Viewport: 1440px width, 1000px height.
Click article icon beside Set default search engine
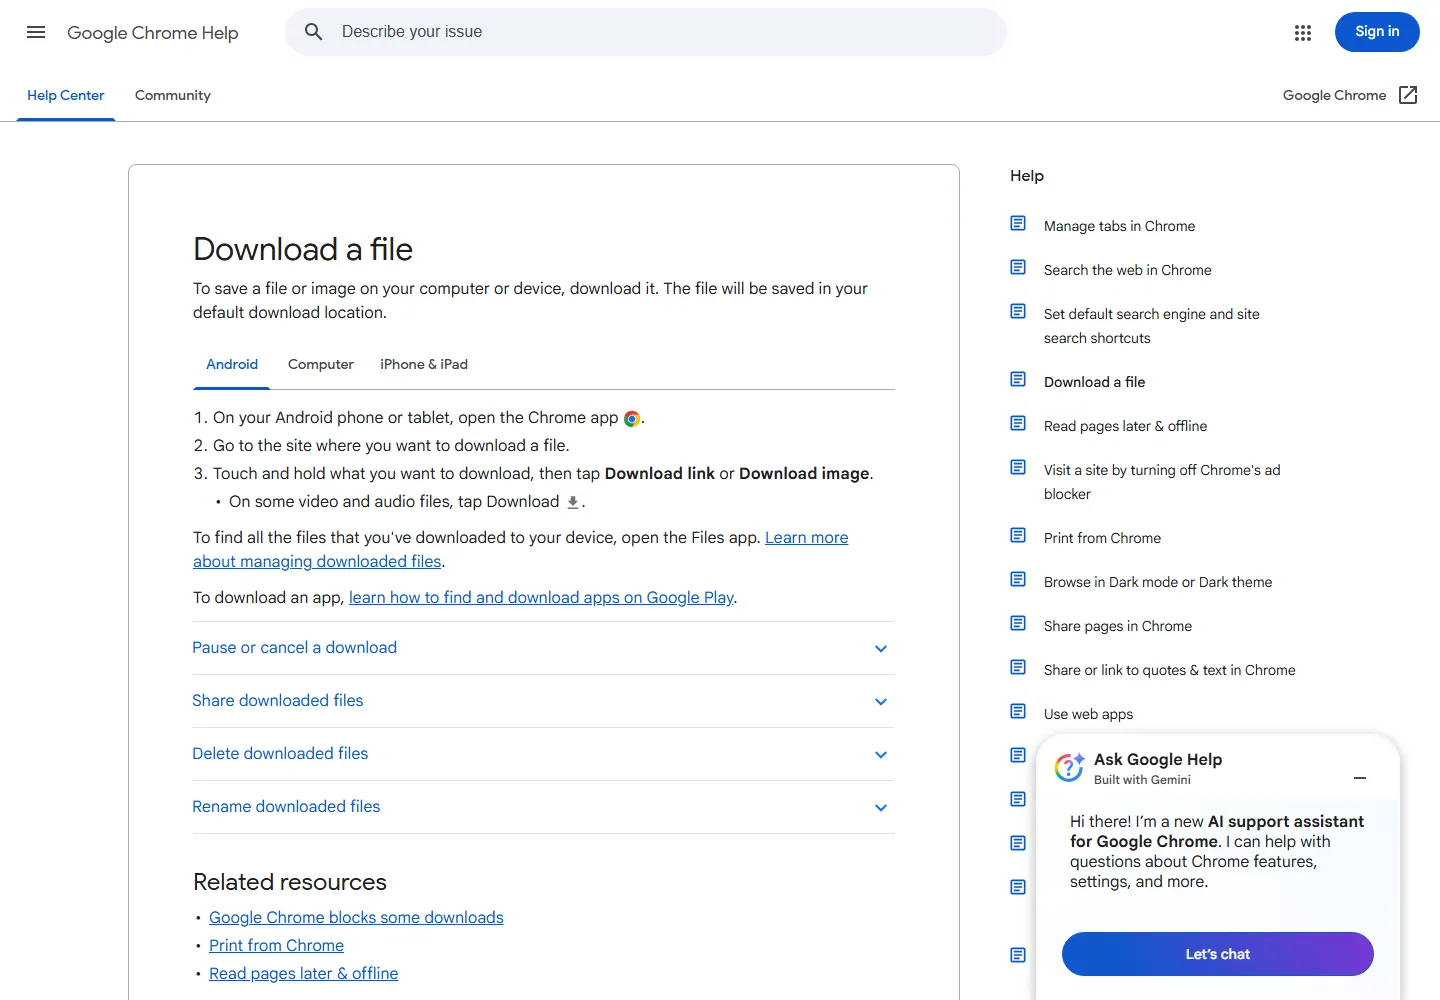point(1018,311)
